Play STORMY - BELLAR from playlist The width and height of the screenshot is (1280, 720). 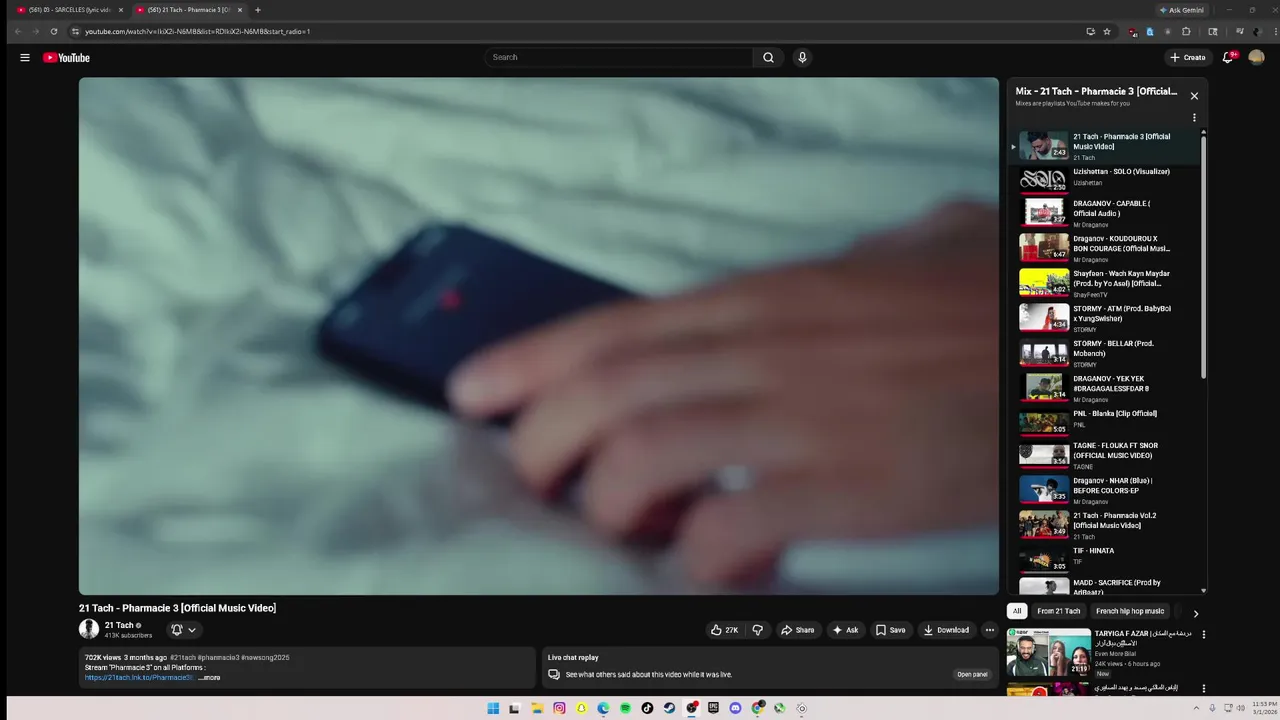[x=1105, y=353]
